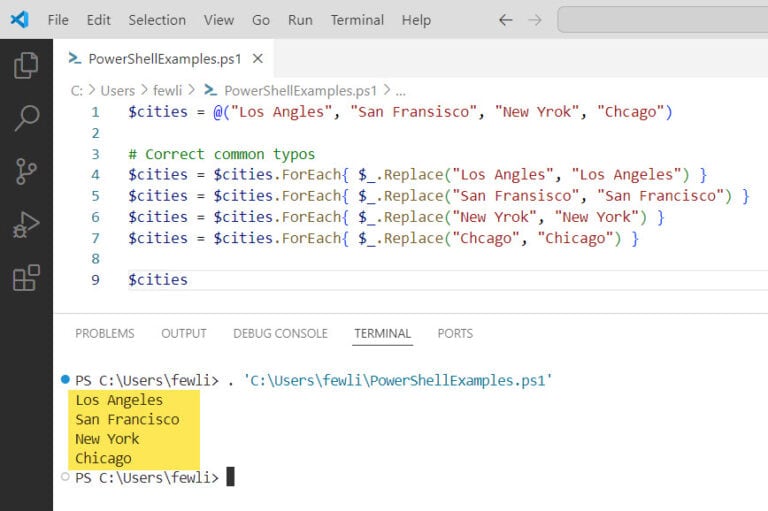The height and width of the screenshot is (511, 768).
Task: Click "San Francisco" replacement string on line 5
Action: [660, 196]
